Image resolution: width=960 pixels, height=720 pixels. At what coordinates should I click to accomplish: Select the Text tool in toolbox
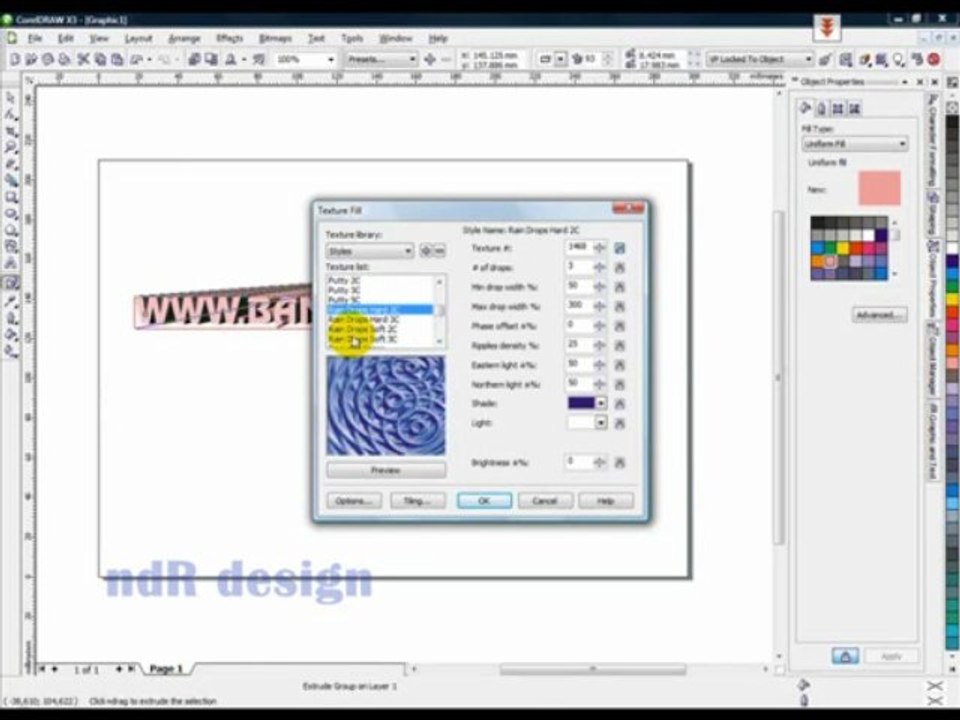(11, 263)
